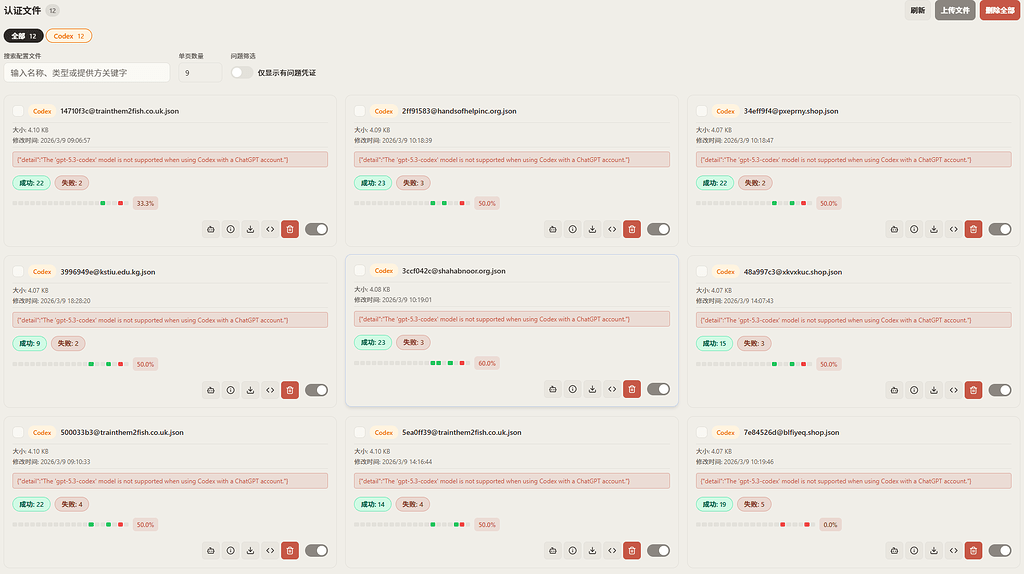Delete 3996949e@kstiu.edu.kg.json credential
This screenshot has height=574, width=1024.
290,390
